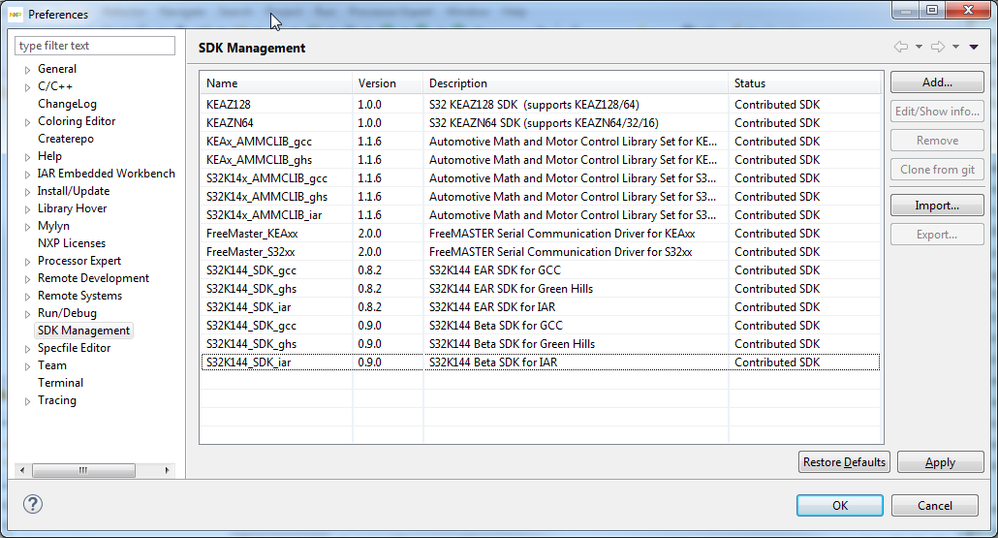998x538 pixels.
Task: Select Createrepo preference page
Action: [x=66, y=139]
